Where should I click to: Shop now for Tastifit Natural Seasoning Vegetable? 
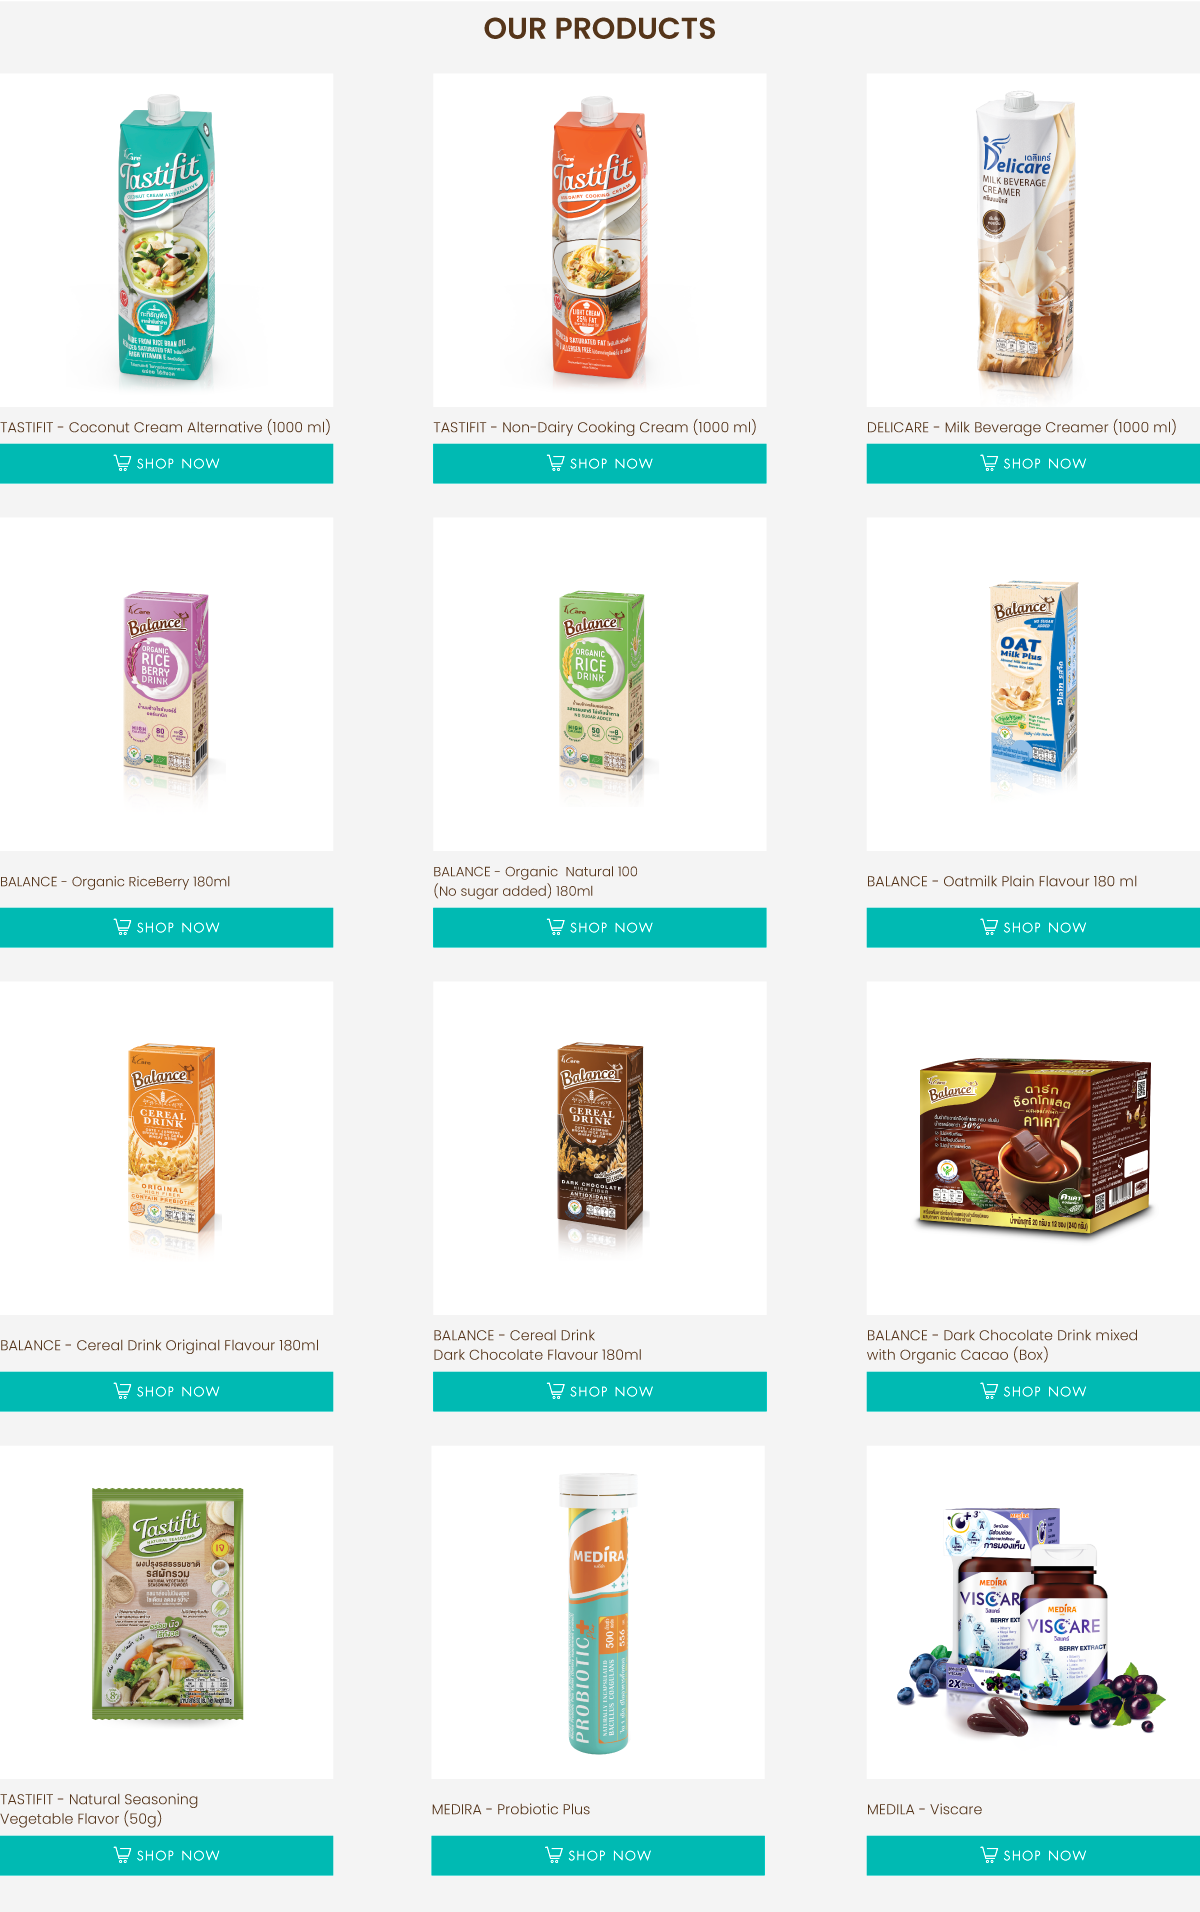(166, 1855)
